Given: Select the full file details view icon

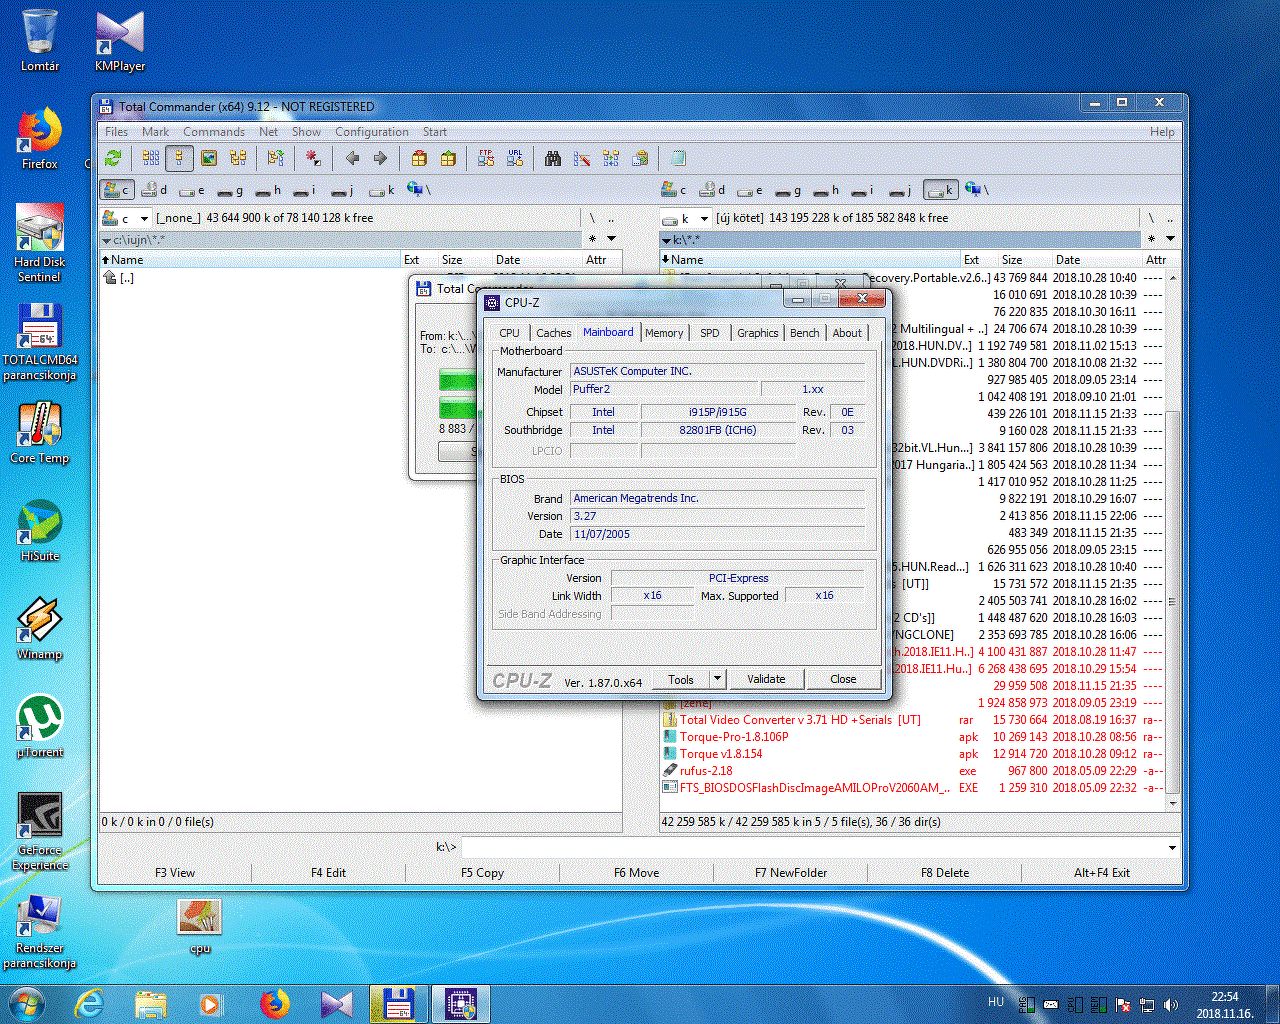Looking at the screenshot, I should [180, 158].
